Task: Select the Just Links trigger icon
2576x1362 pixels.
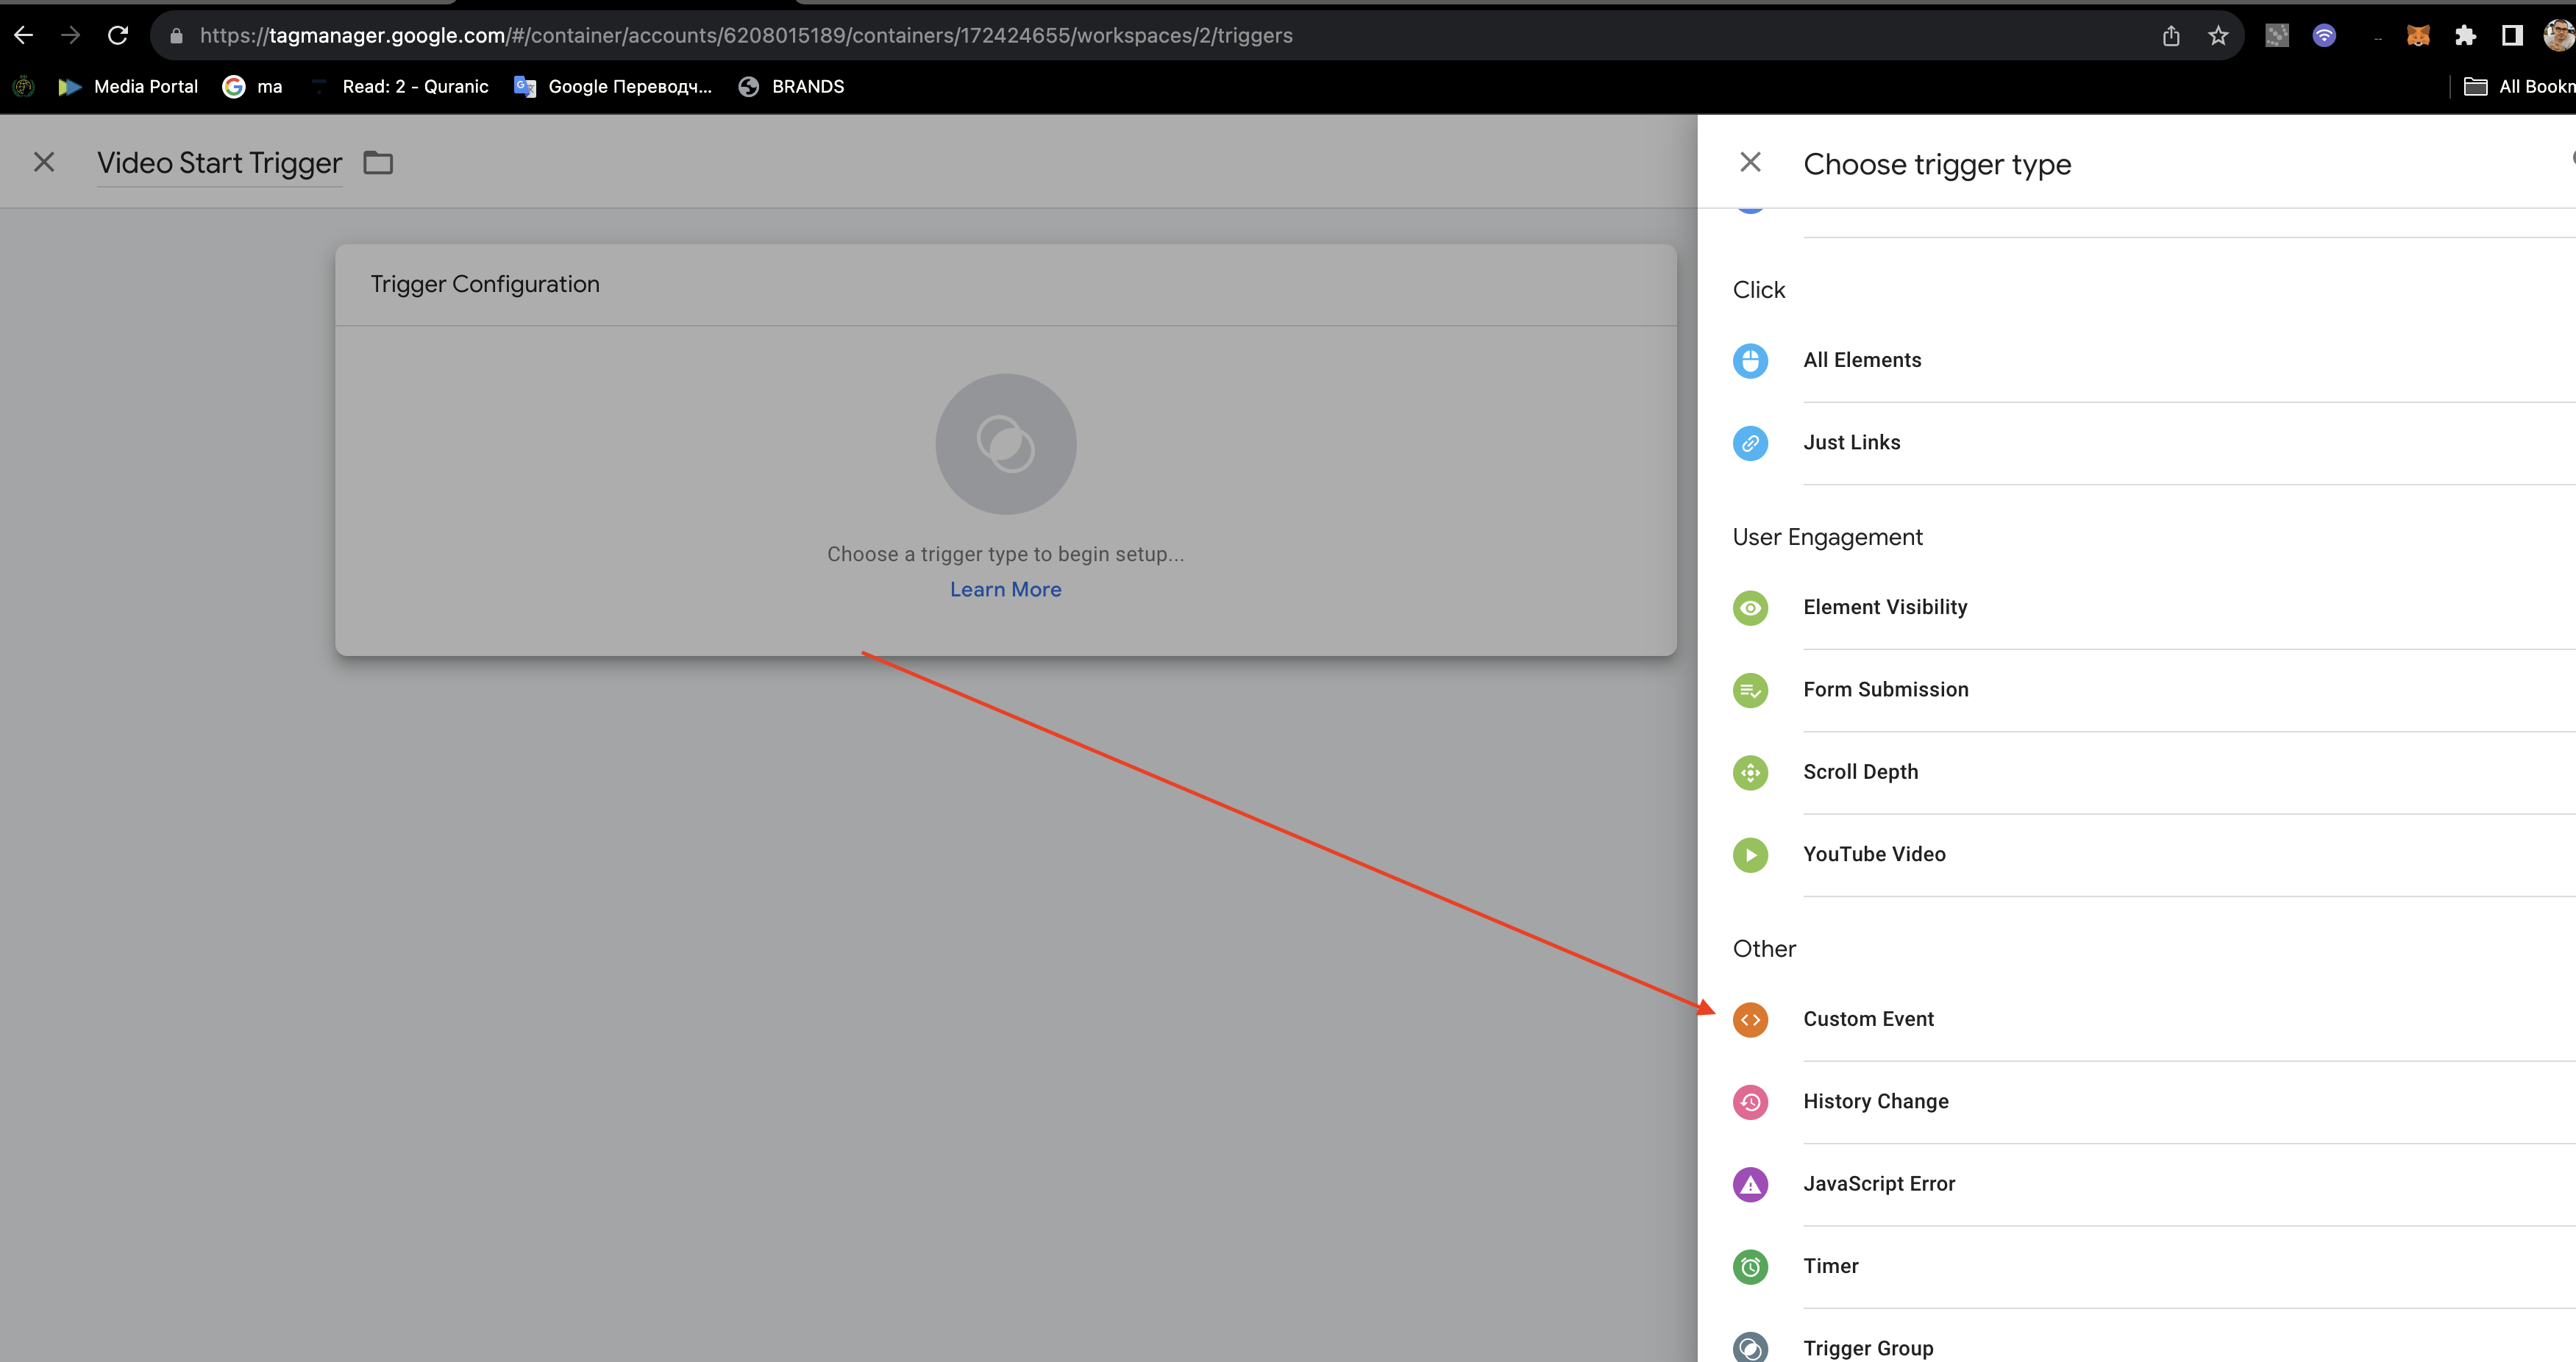Action: 1750,443
